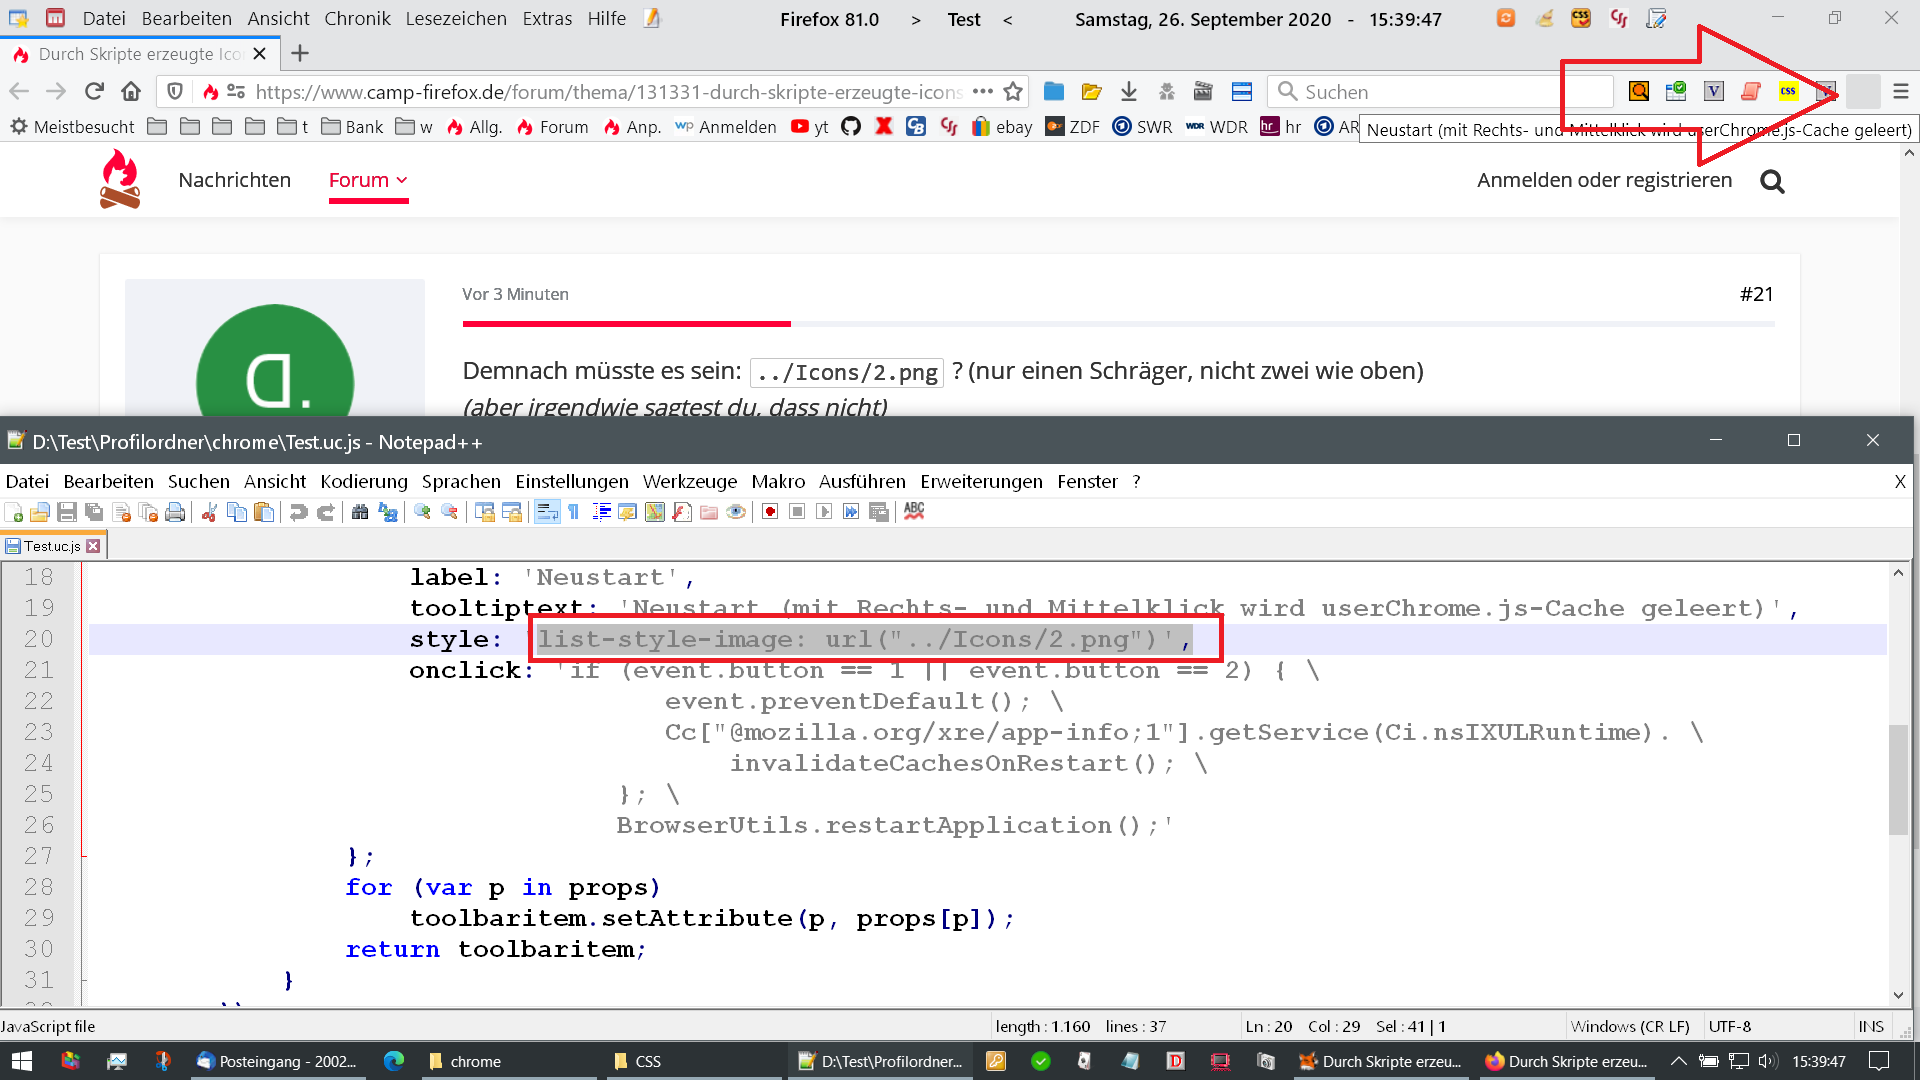
Task: Click the Find binoculars icon in Notepad++
Action: click(360, 512)
